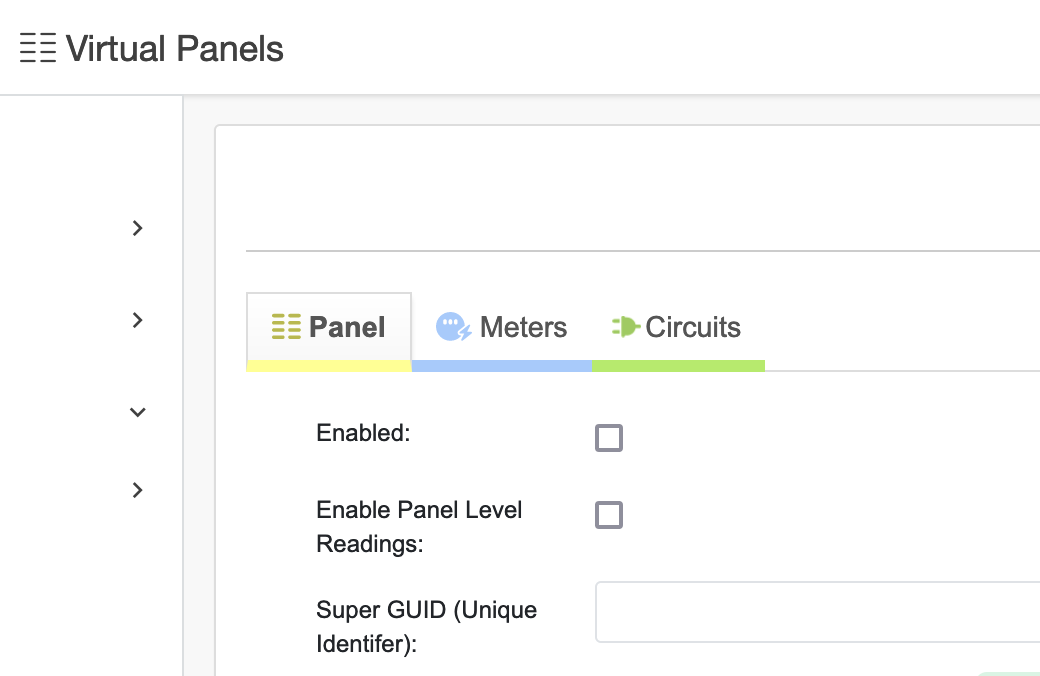This screenshot has height=676, width=1040.
Task: Expand the second sidebar chevron
Action: tap(138, 320)
